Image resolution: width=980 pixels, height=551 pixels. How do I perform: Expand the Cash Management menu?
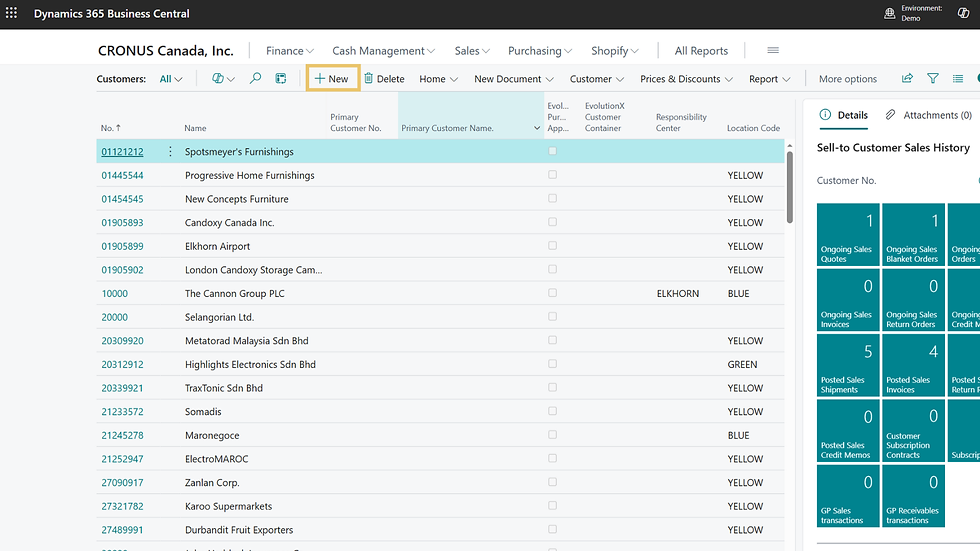(383, 51)
